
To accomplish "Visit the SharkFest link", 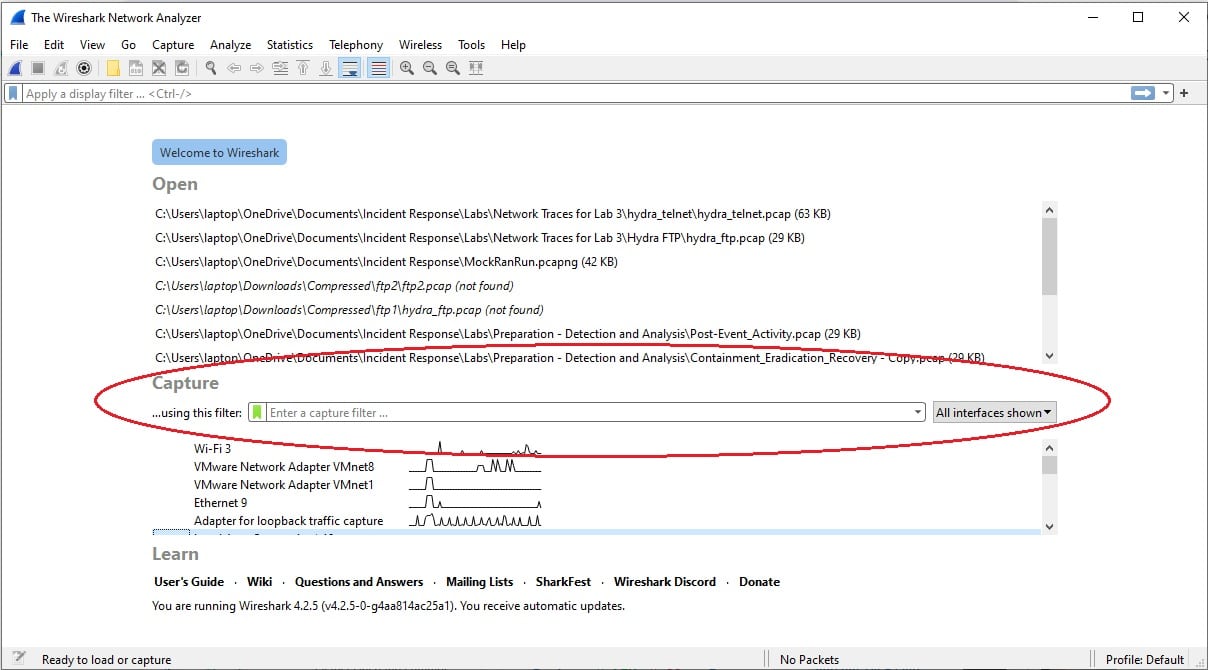I will [563, 581].
